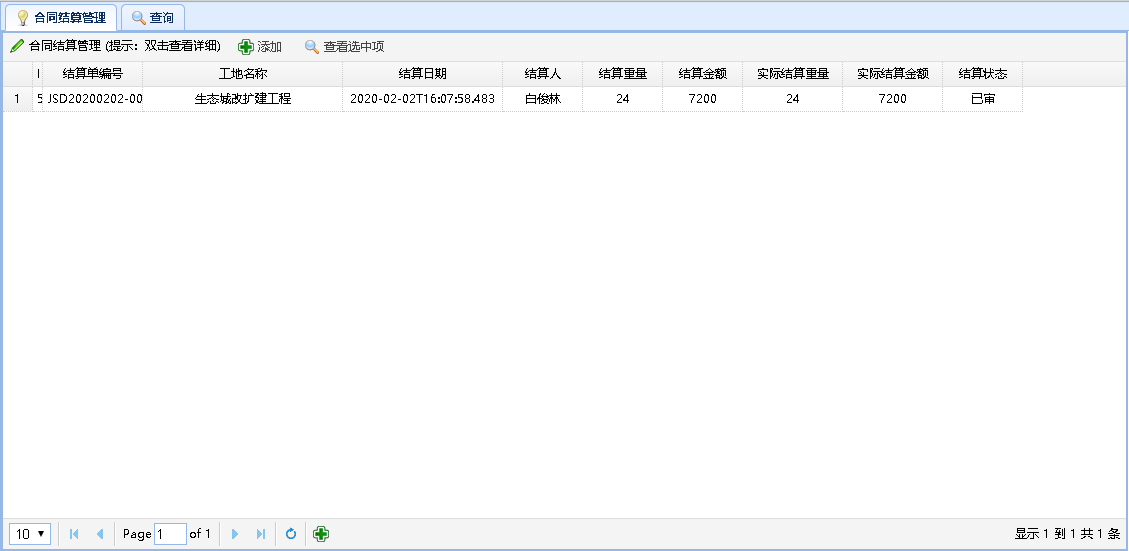
Task: Select cell JSD20200202-00
Action: (x=93, y=99)
